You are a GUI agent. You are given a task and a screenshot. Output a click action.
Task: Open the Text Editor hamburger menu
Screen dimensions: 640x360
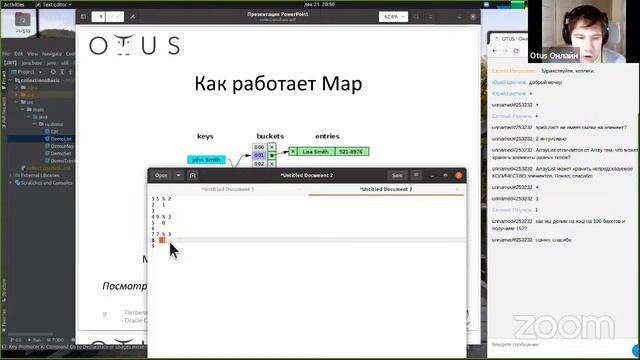[416, 175]
